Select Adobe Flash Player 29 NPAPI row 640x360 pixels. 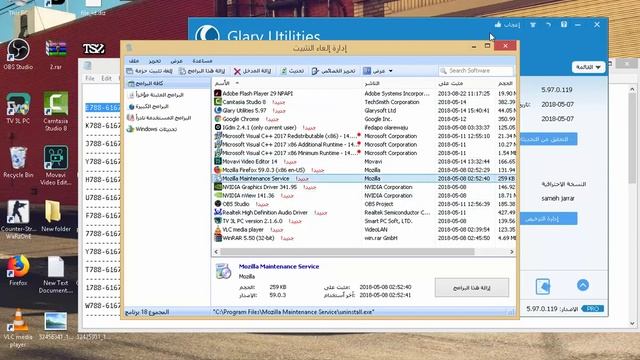tap(364, 93)
